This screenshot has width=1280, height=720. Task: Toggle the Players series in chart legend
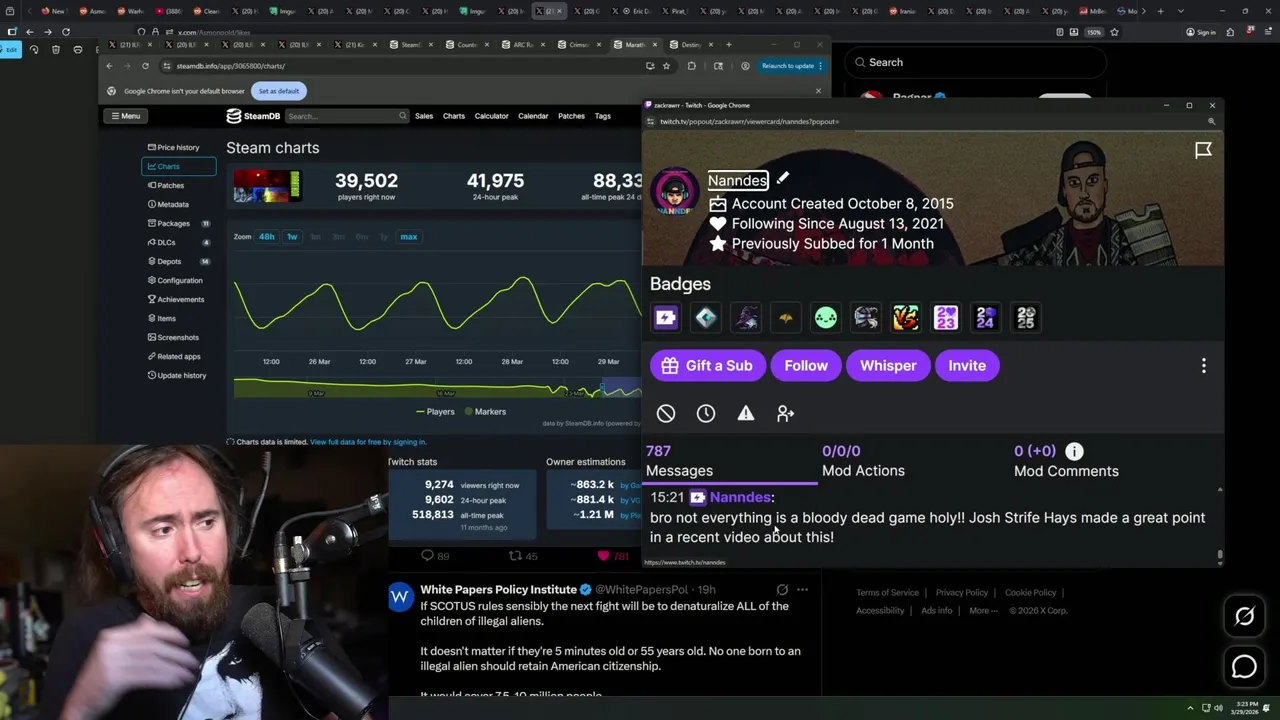[x=435, y=411]
